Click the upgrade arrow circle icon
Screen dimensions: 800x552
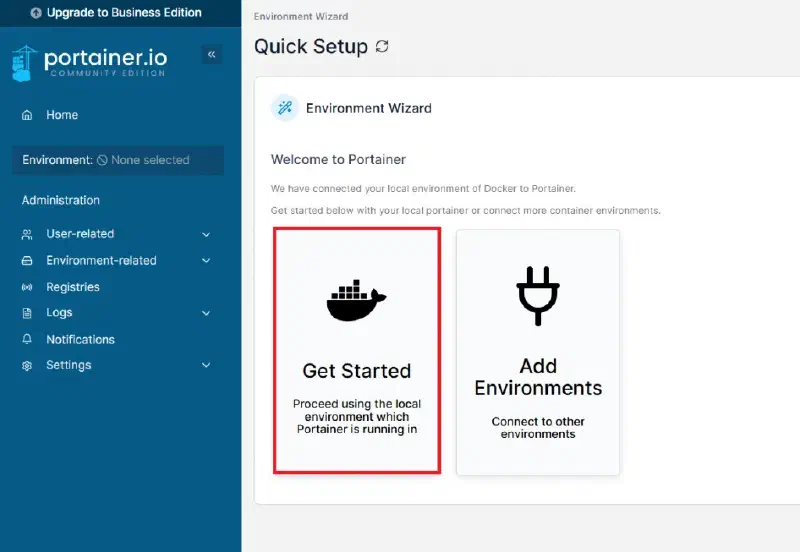tap(36, 13)
